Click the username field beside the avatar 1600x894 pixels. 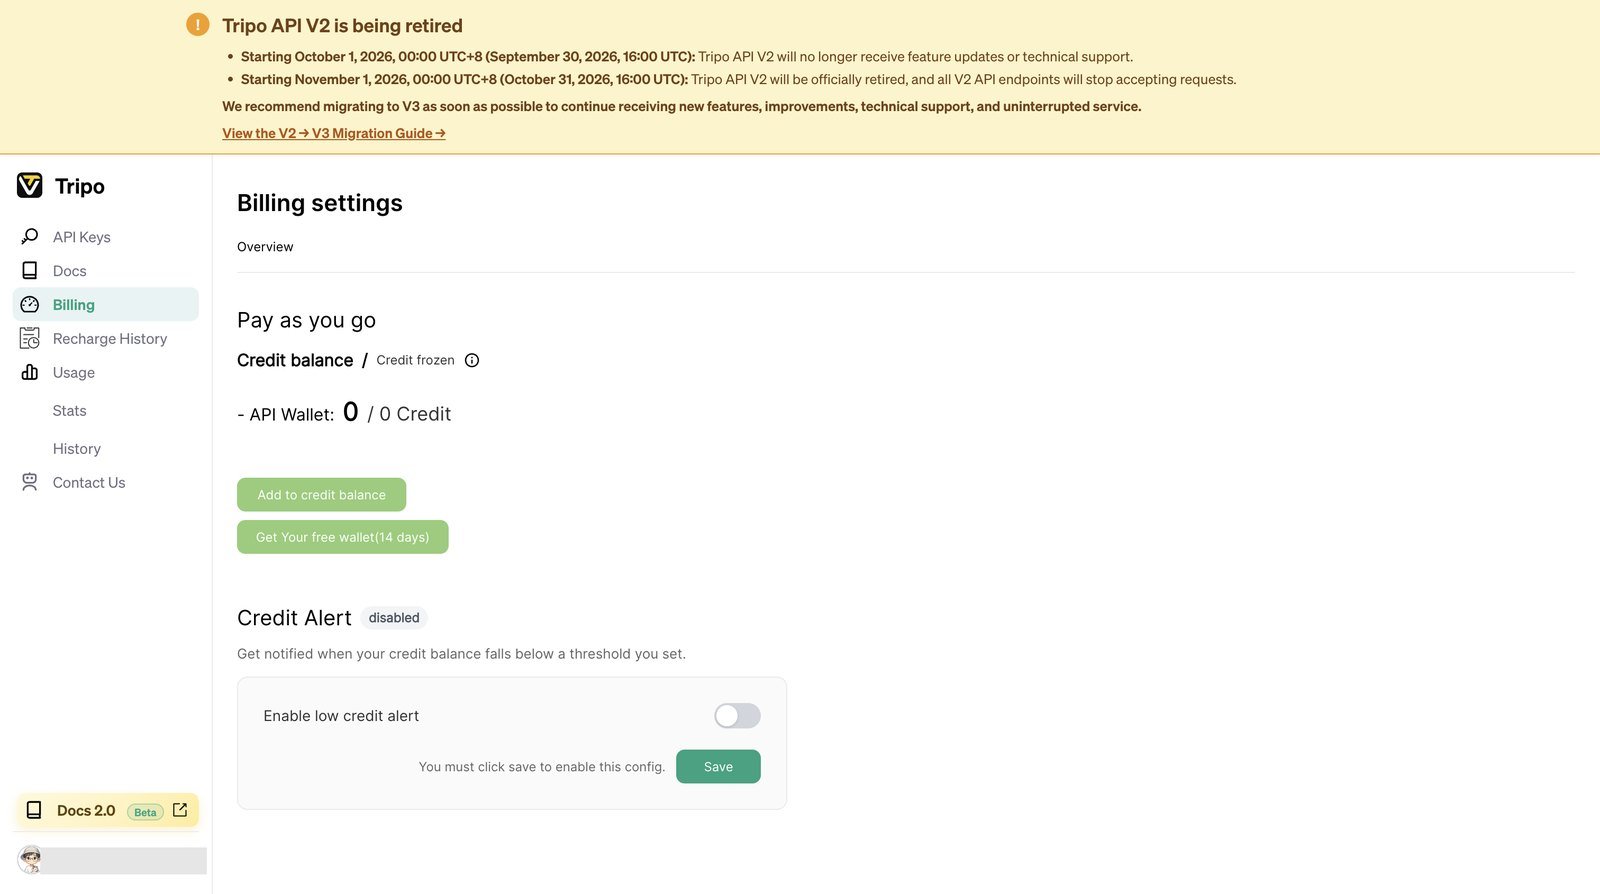[x=125, y=861]
